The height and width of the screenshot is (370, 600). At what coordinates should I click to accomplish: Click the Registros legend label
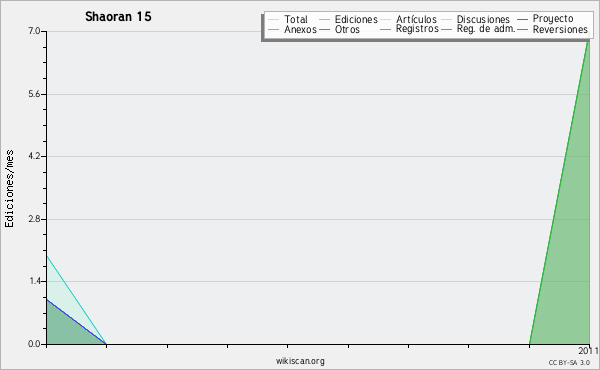[x=417, y=29]
